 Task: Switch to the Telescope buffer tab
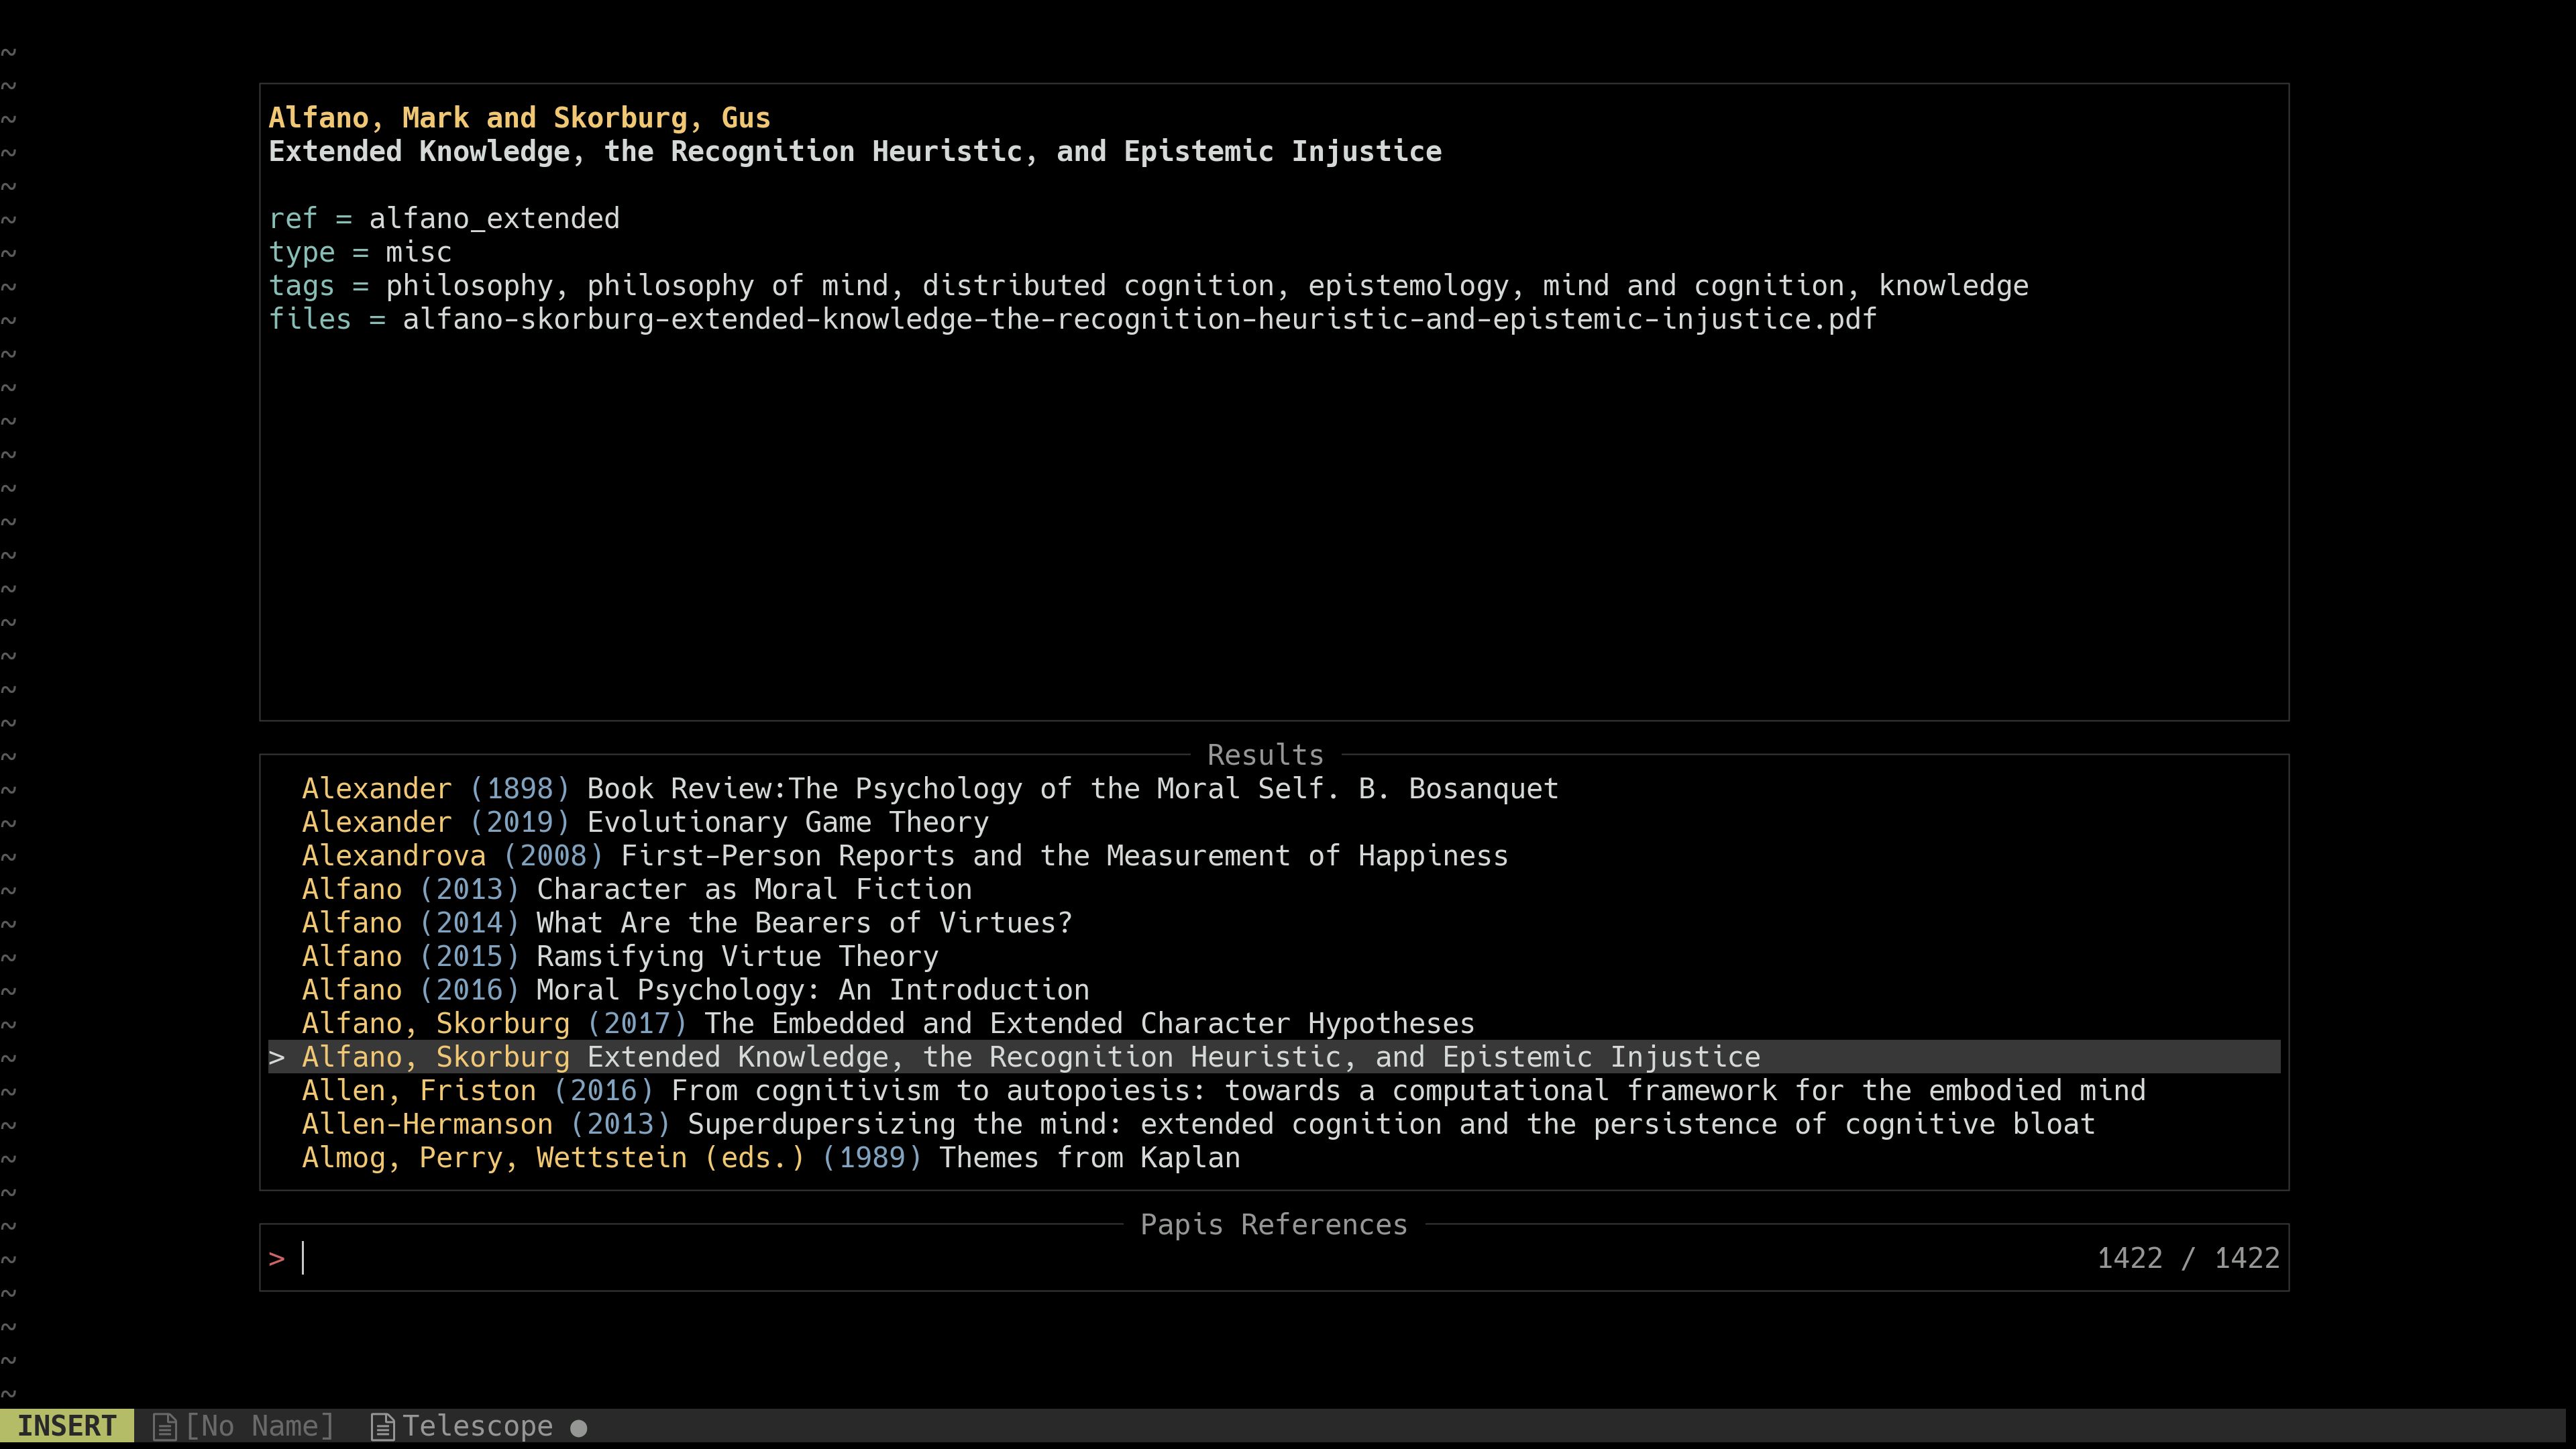pyautogui.click(x=477, y=1426)
